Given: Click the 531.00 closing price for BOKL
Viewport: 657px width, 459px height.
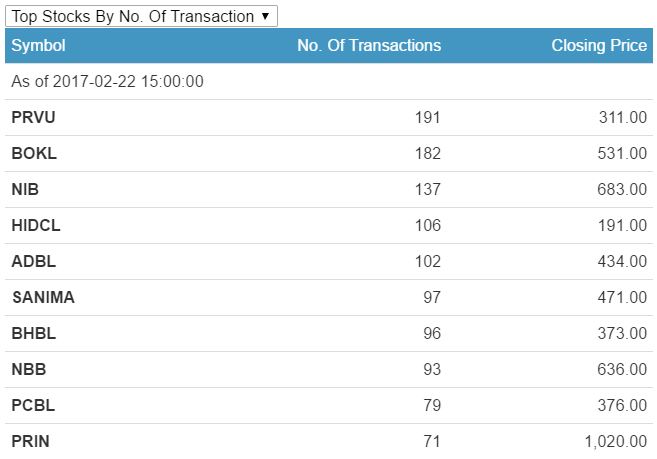Looking at the screenshot, I should tap(622, 154).
